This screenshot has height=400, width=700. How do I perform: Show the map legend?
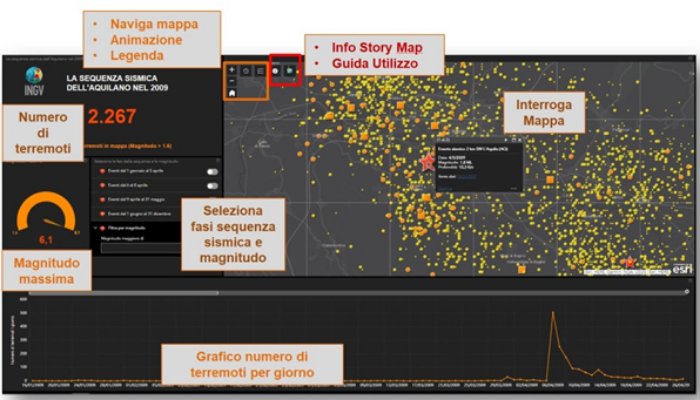(x=259, y=71)
